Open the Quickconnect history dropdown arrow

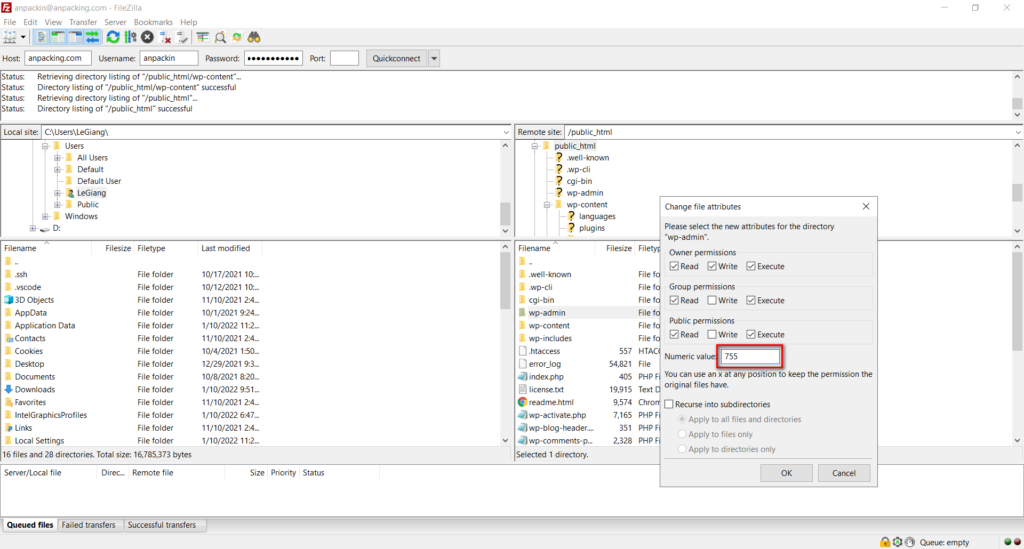point(434,58)
